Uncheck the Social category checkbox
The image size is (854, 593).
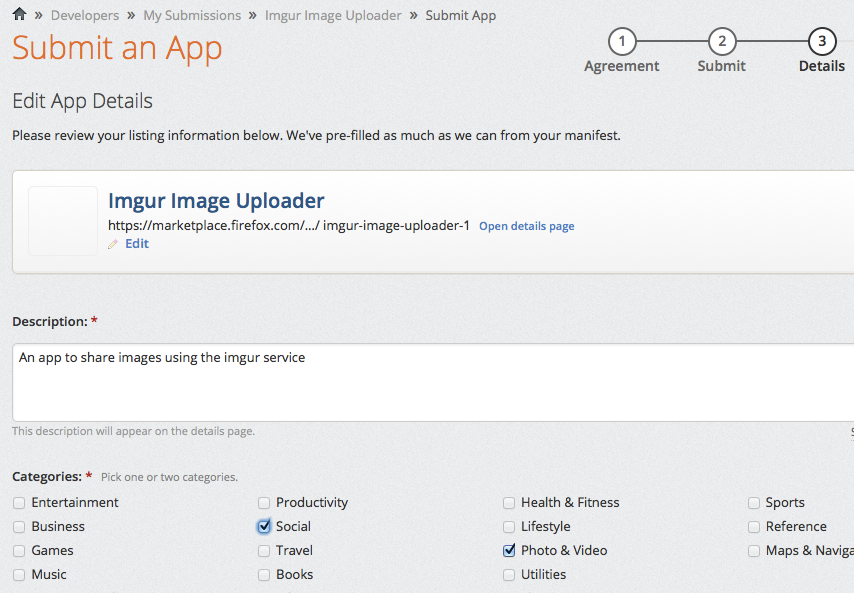pos(264,526)
